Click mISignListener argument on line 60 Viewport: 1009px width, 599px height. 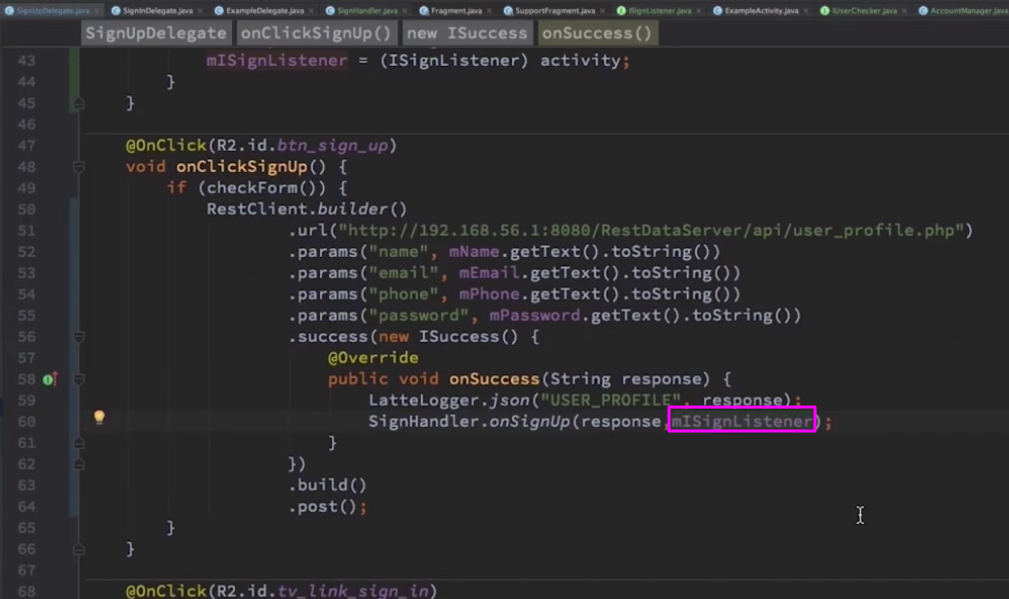742,421
